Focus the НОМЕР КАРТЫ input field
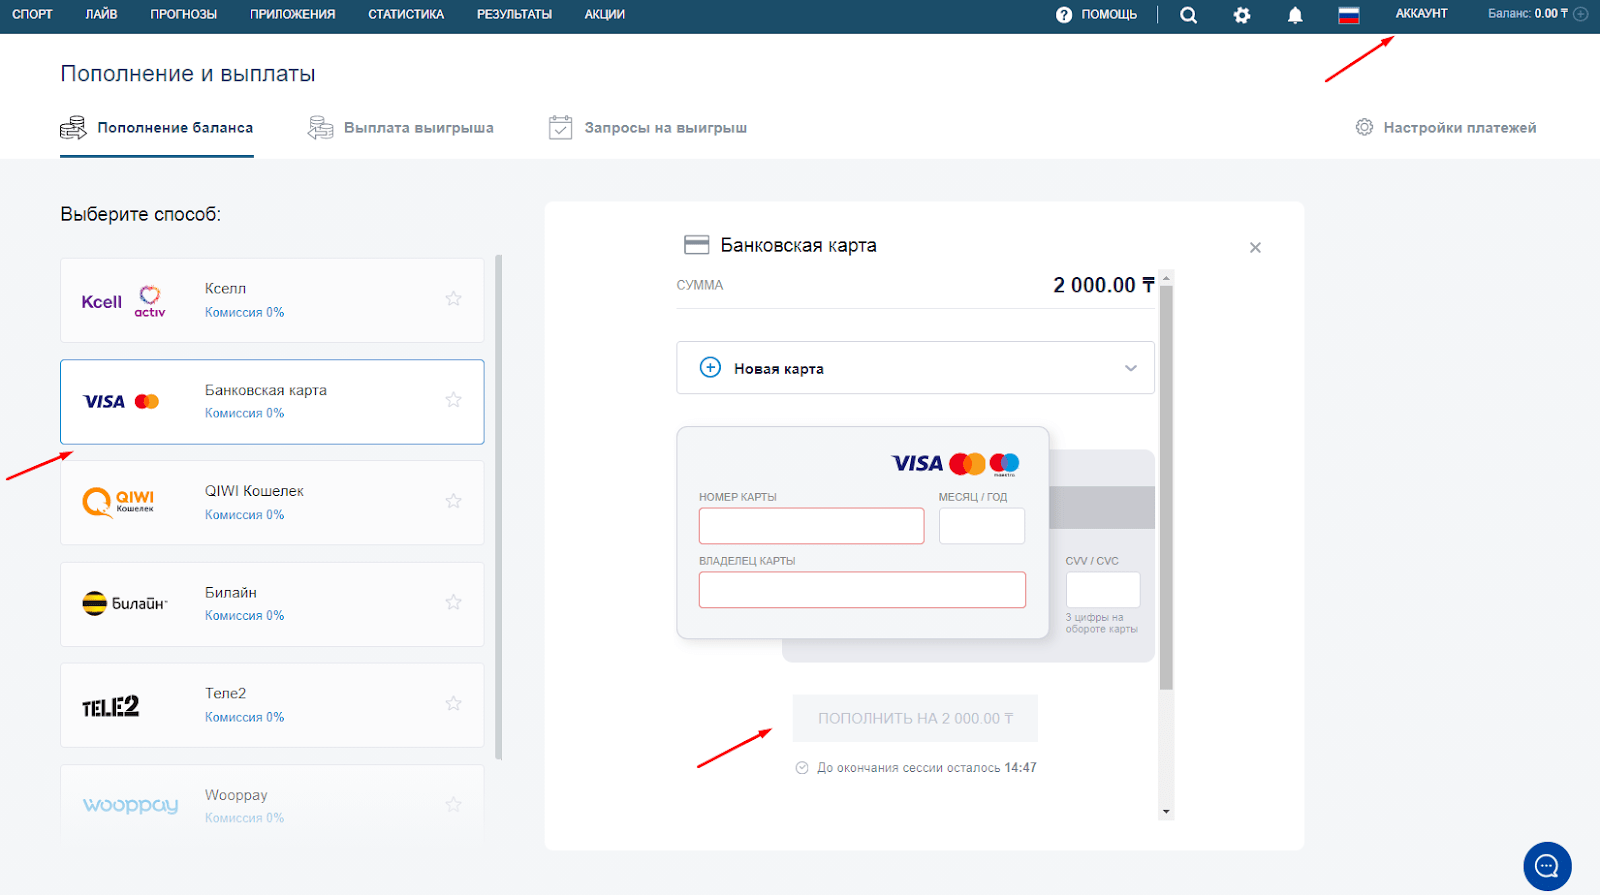The image size is (1600, 895). click(811, 526)
